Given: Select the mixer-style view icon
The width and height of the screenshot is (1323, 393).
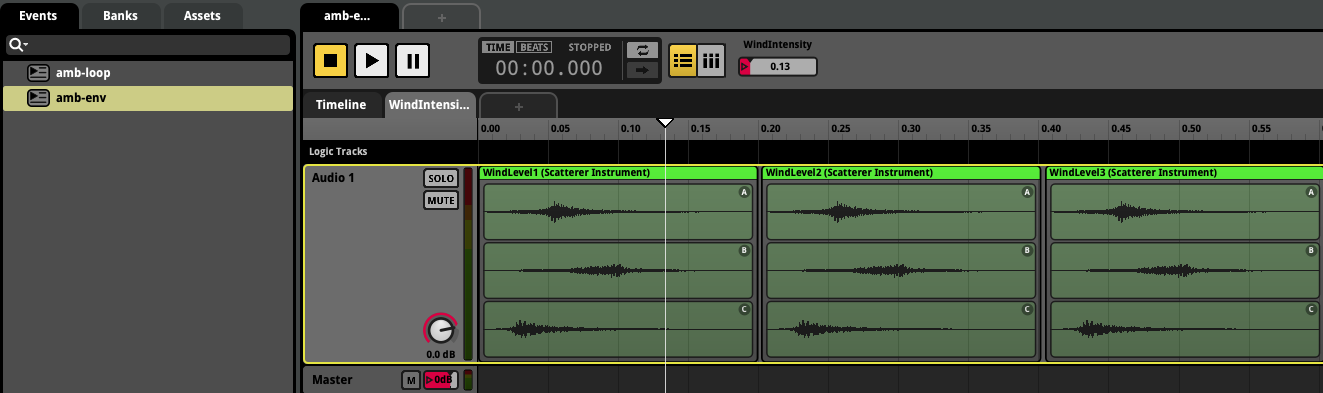Looking at the screenshot, I should pos(711,61).
